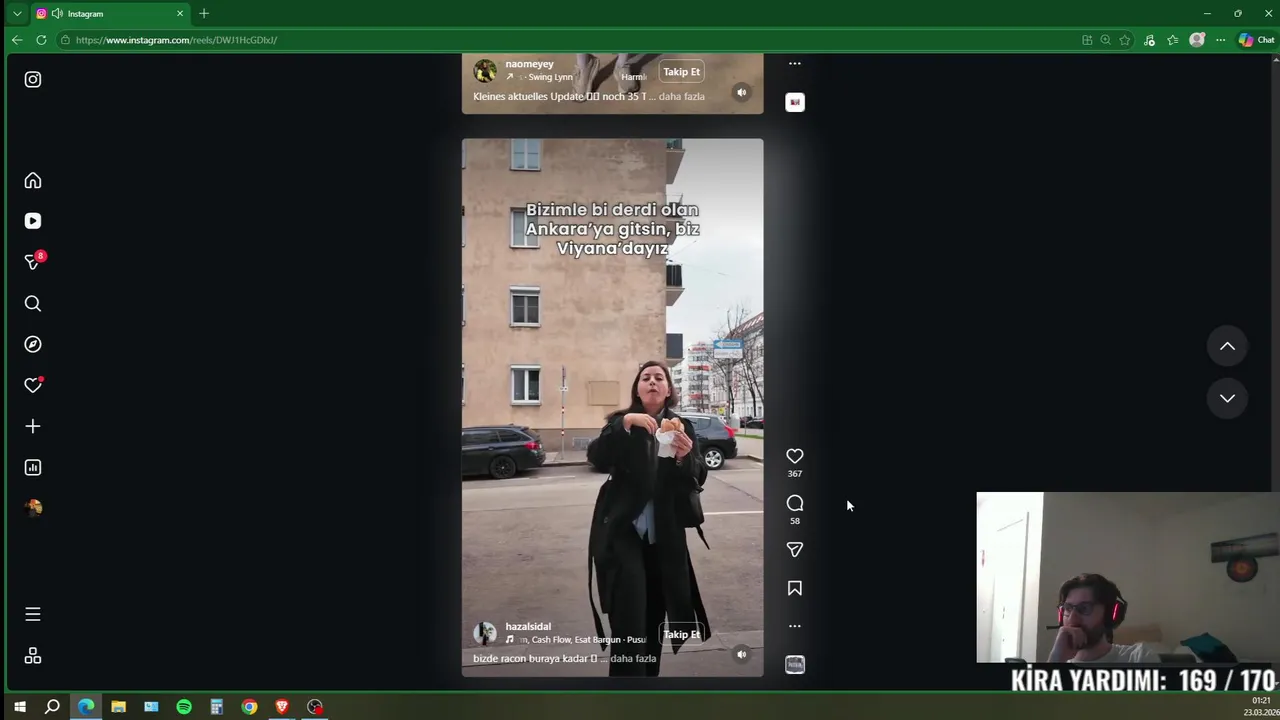The height and width of the screenshot is (720, 1280).
Task: Follow hazalsidal with Takip Et
Action: coord(682,634)
